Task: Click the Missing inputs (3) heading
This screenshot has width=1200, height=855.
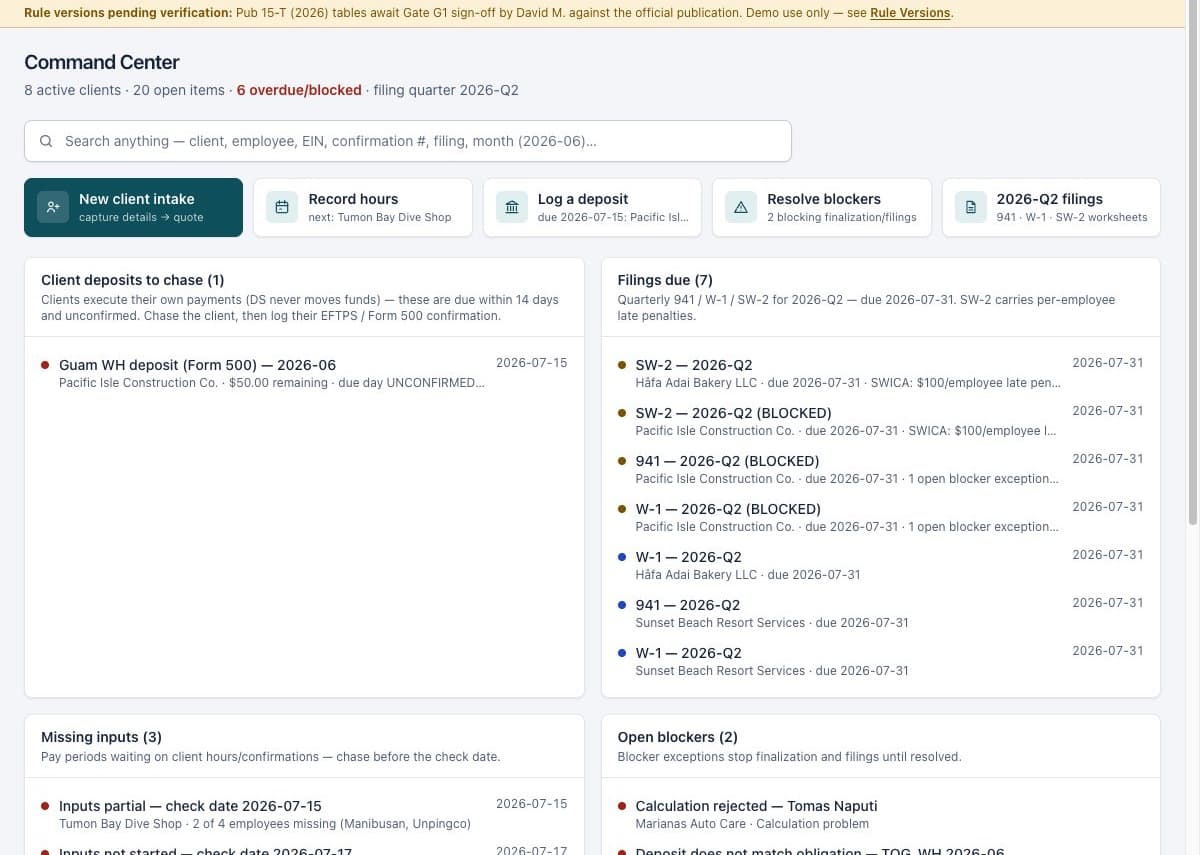Action: tap(101, 737)
